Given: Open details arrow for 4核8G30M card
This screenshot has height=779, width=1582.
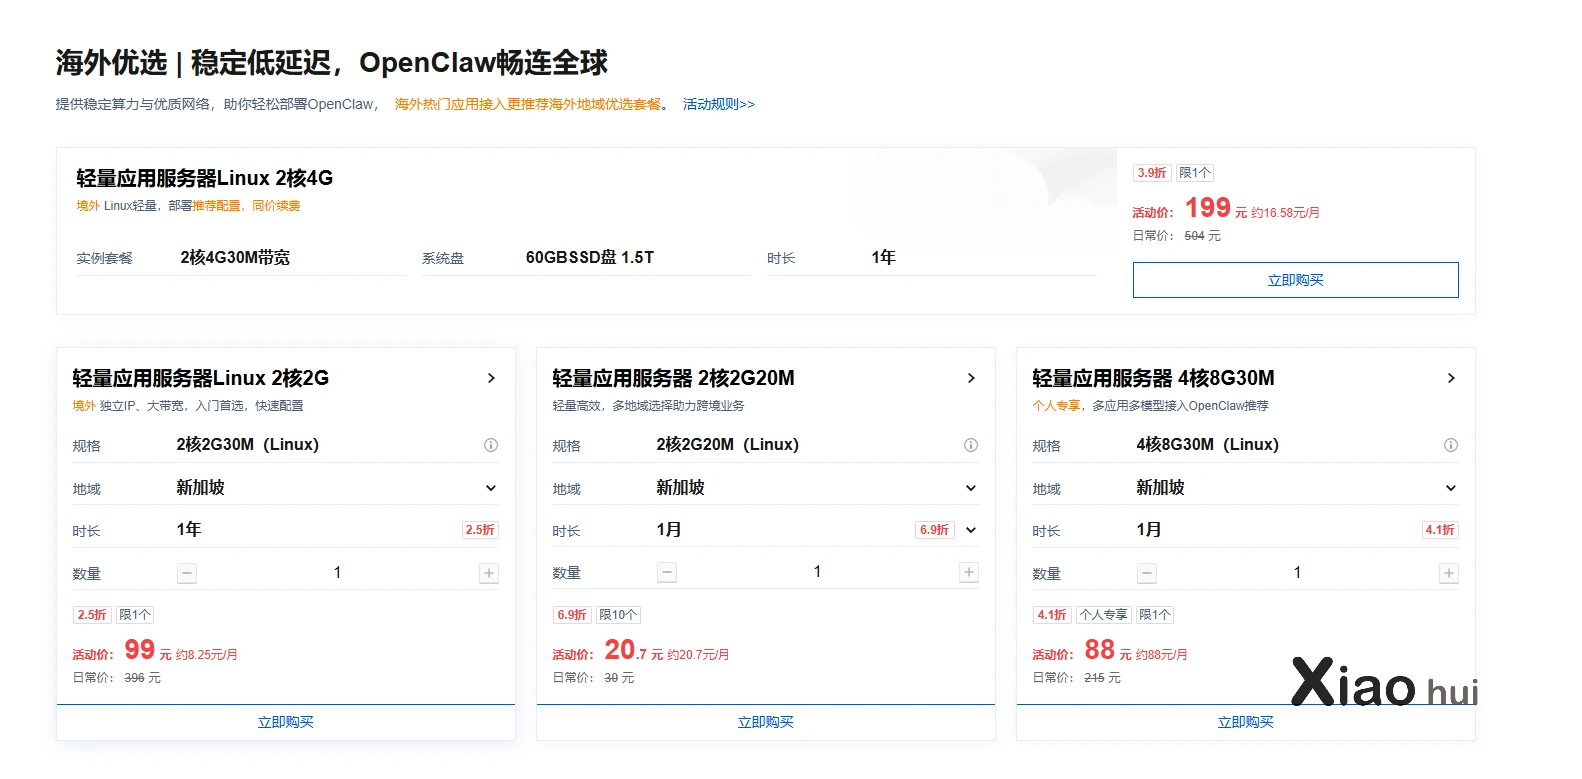Looking at the screenshot, I should pos(1451,378).
